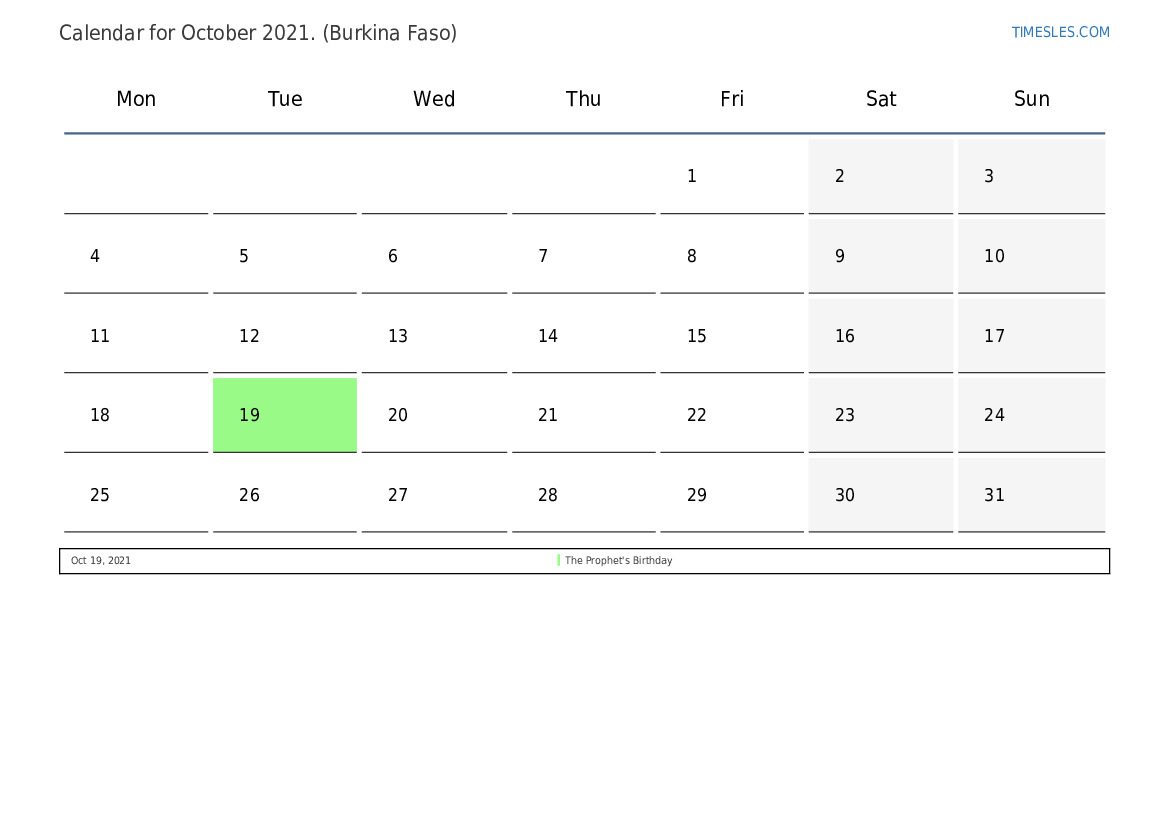Click the Oct 19, 2021 date text
Viewport: 1169px width, 827px height.
[101, 561]
